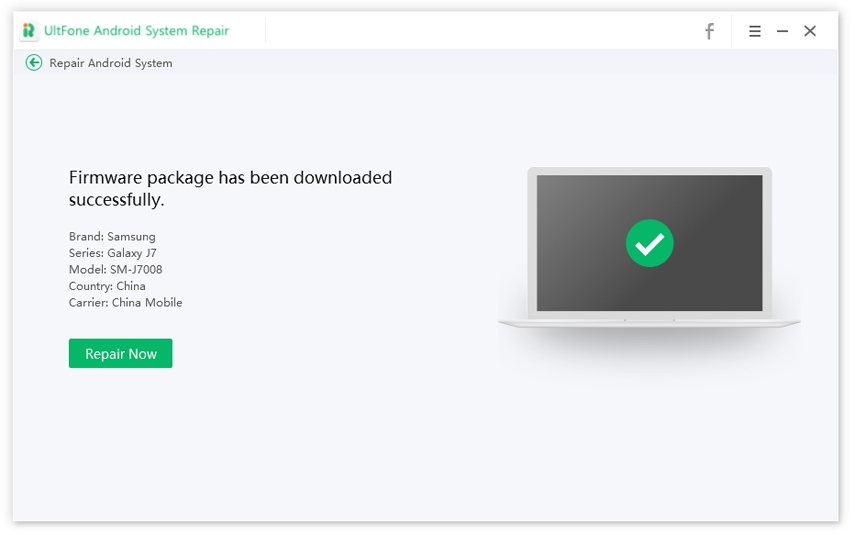
Task: Select the Model: SM-J7008 line
Action: click(115, 270)
